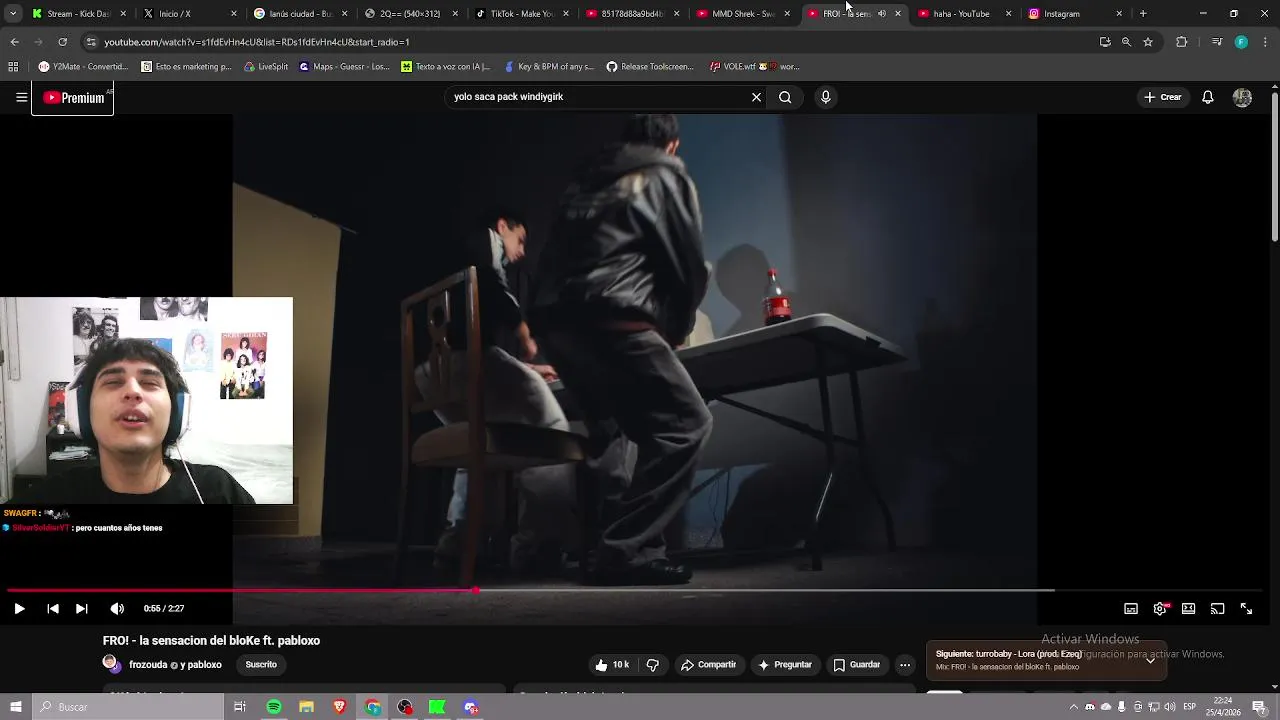Click the Compartir share button
This screenshot has height=720, width=1280.
tap(708, 665)
